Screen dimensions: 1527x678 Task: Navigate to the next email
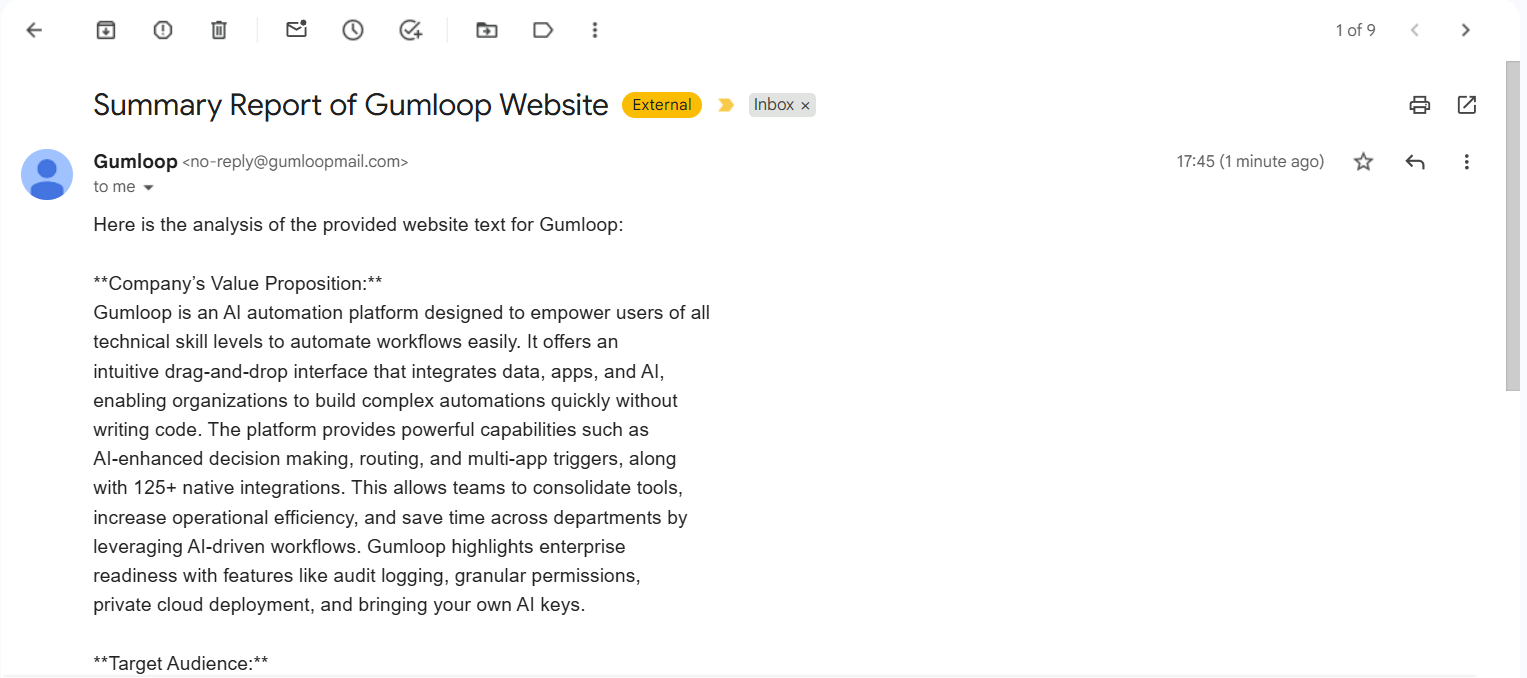tap(1465, 30)
